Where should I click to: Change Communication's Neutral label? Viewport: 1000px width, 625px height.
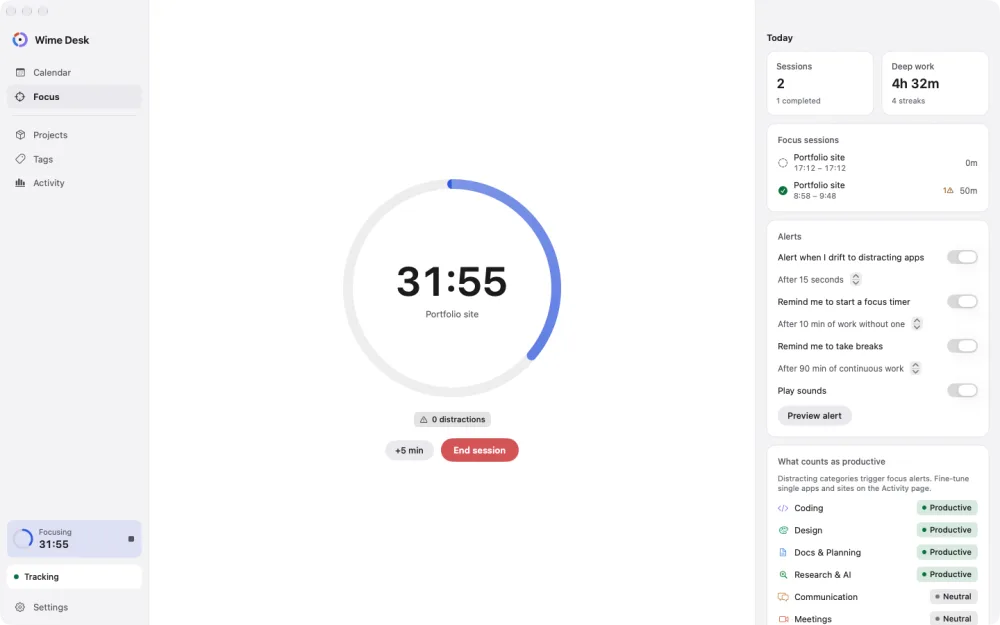[953, 597]
